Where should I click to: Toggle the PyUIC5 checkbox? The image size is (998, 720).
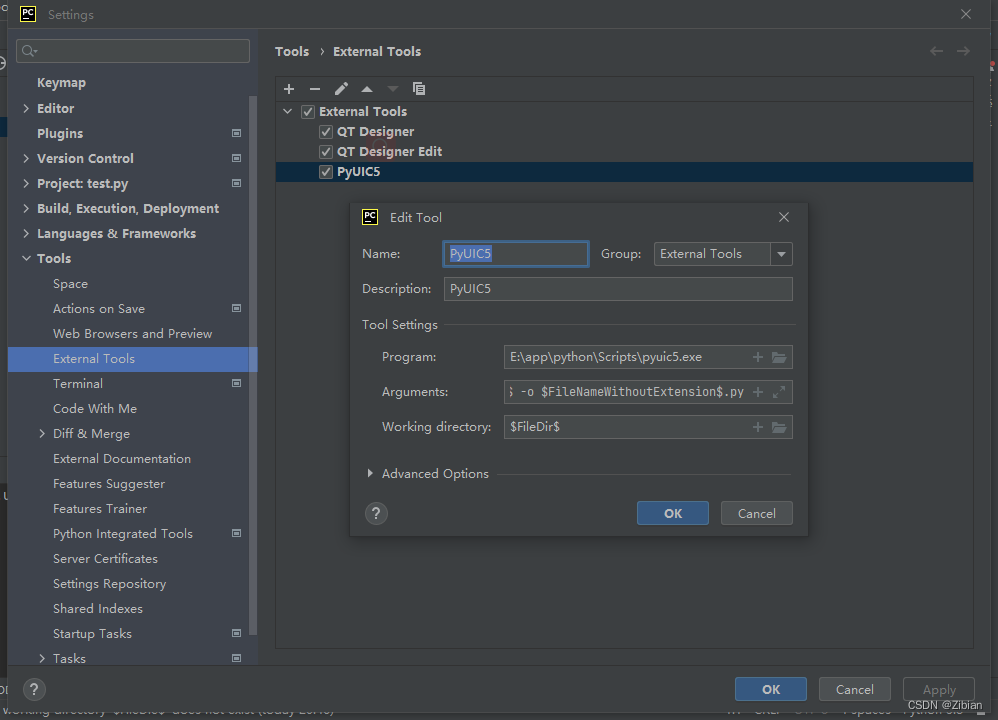click(326, 171)
